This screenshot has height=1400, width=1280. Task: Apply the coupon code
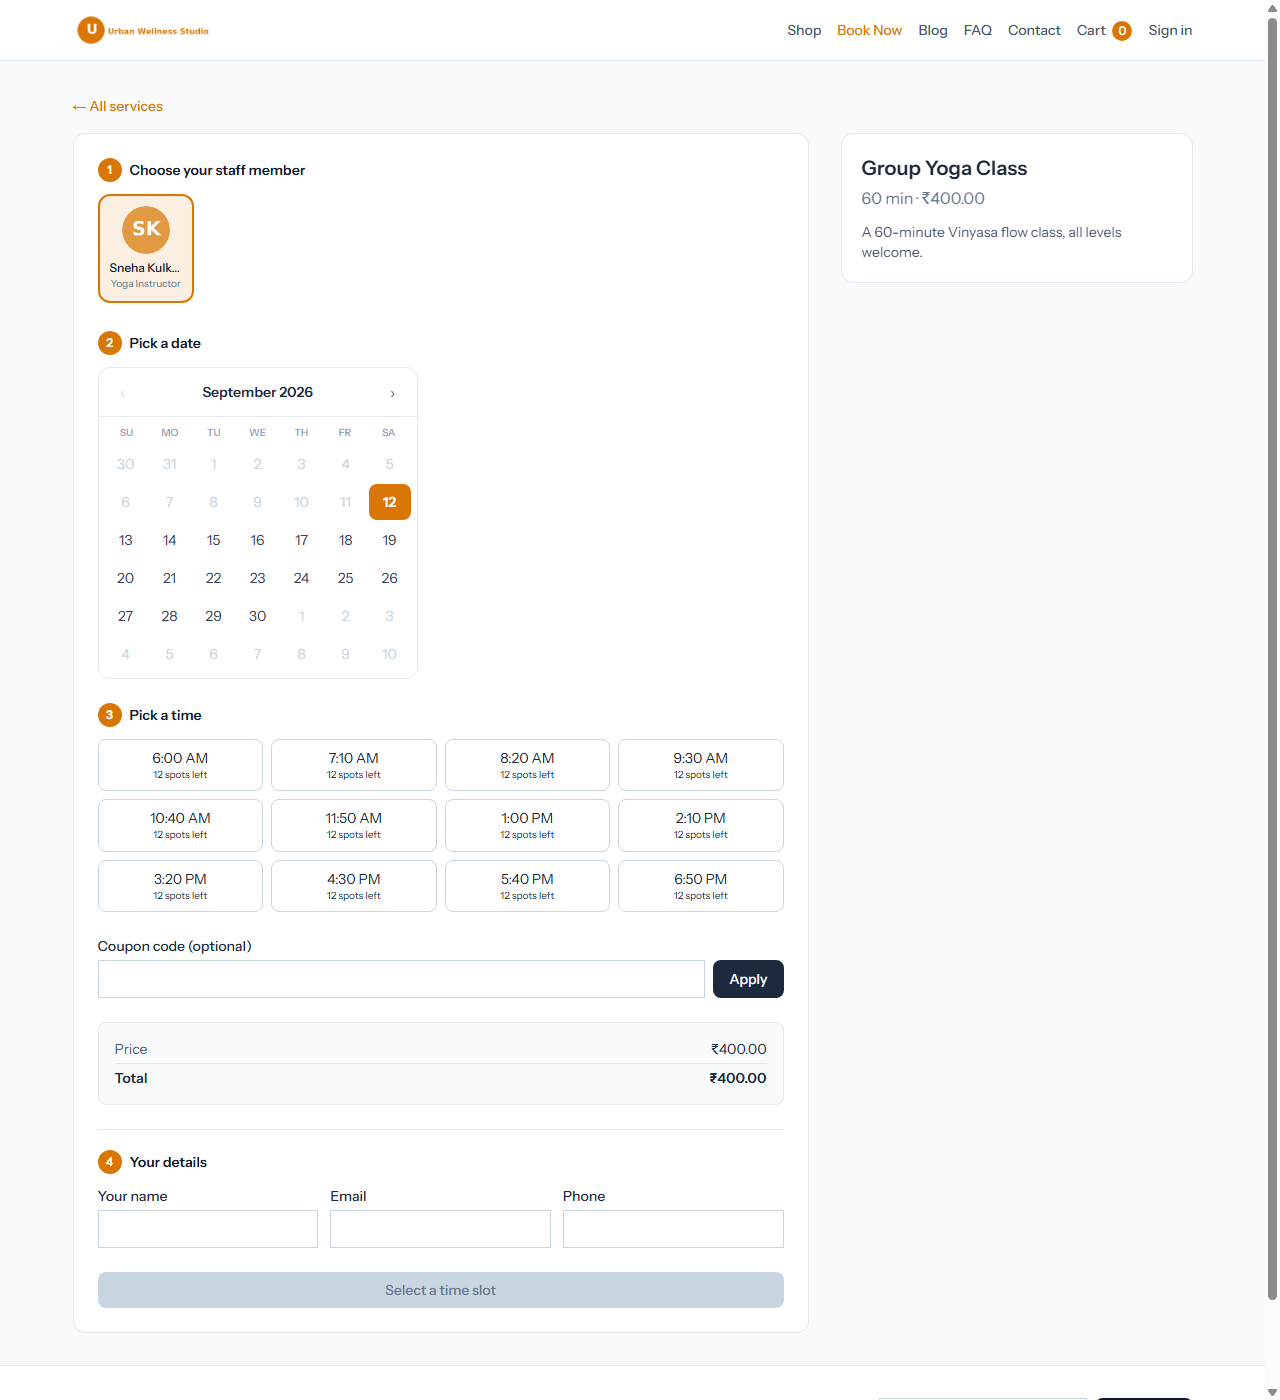click(x=748, y=979)
